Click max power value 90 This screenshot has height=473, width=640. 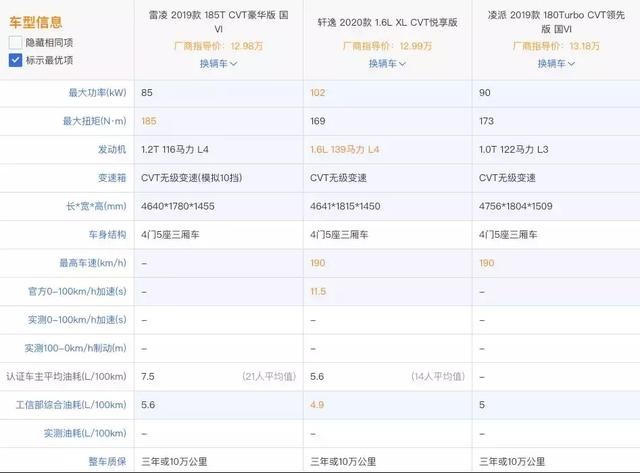tap(484, 93)
